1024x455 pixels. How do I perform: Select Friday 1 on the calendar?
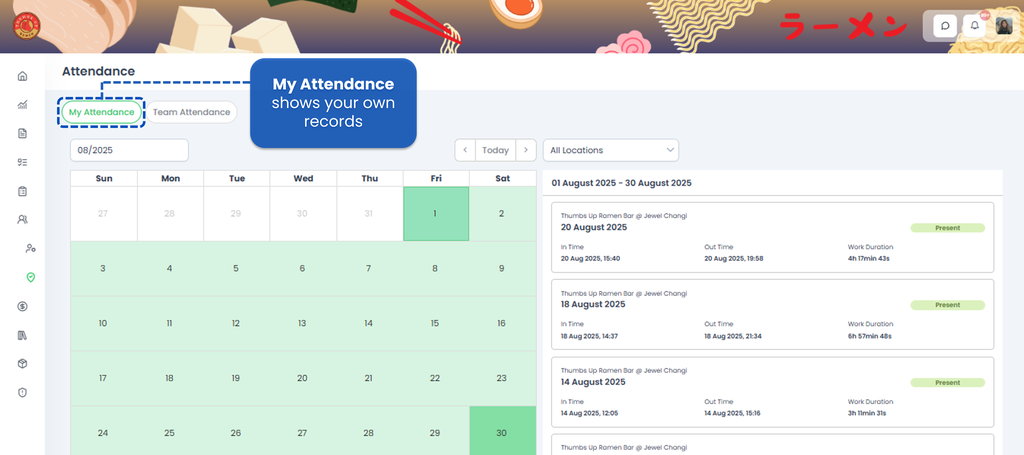pos(435,214)
